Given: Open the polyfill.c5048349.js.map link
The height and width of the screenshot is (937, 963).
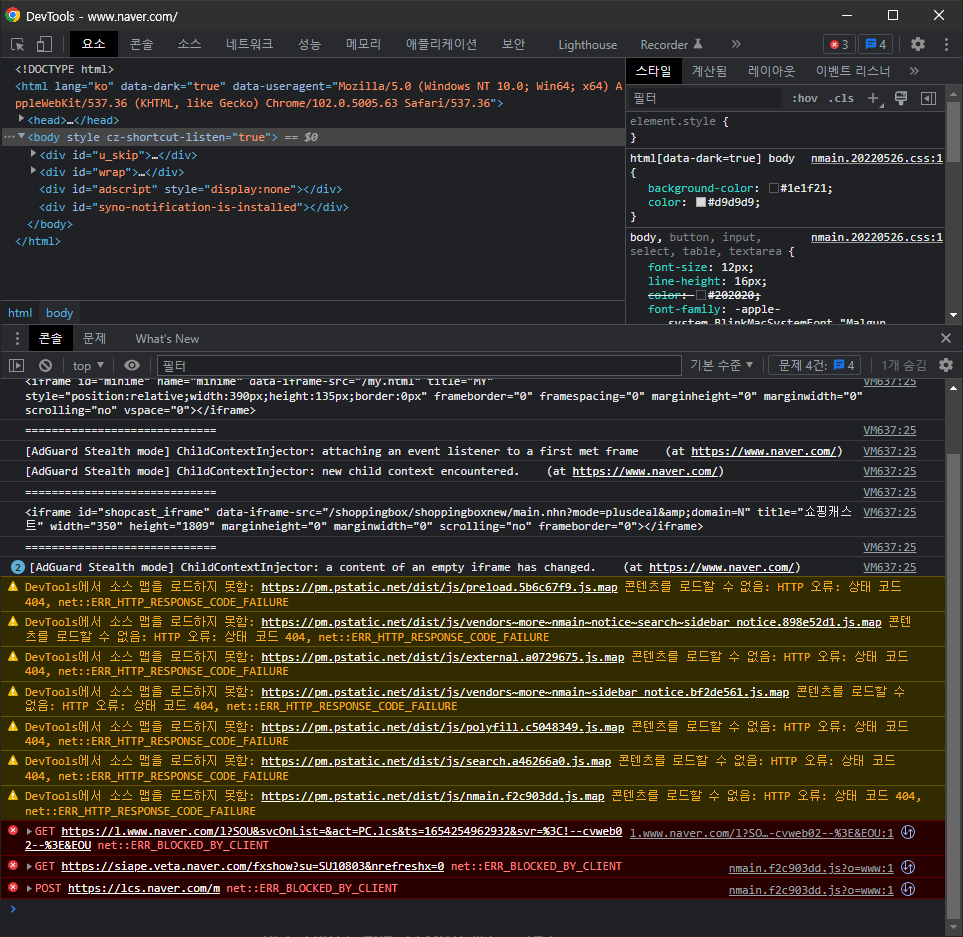Looking at the screenshot, I should [442, 727].
